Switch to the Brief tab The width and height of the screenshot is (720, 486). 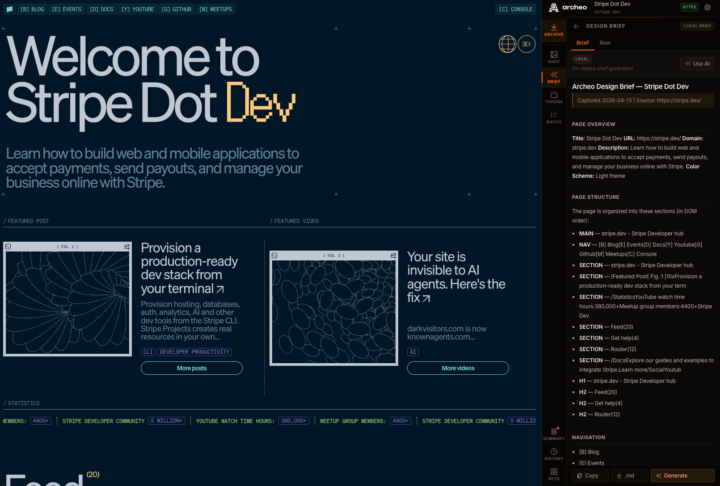click(582, 43)
